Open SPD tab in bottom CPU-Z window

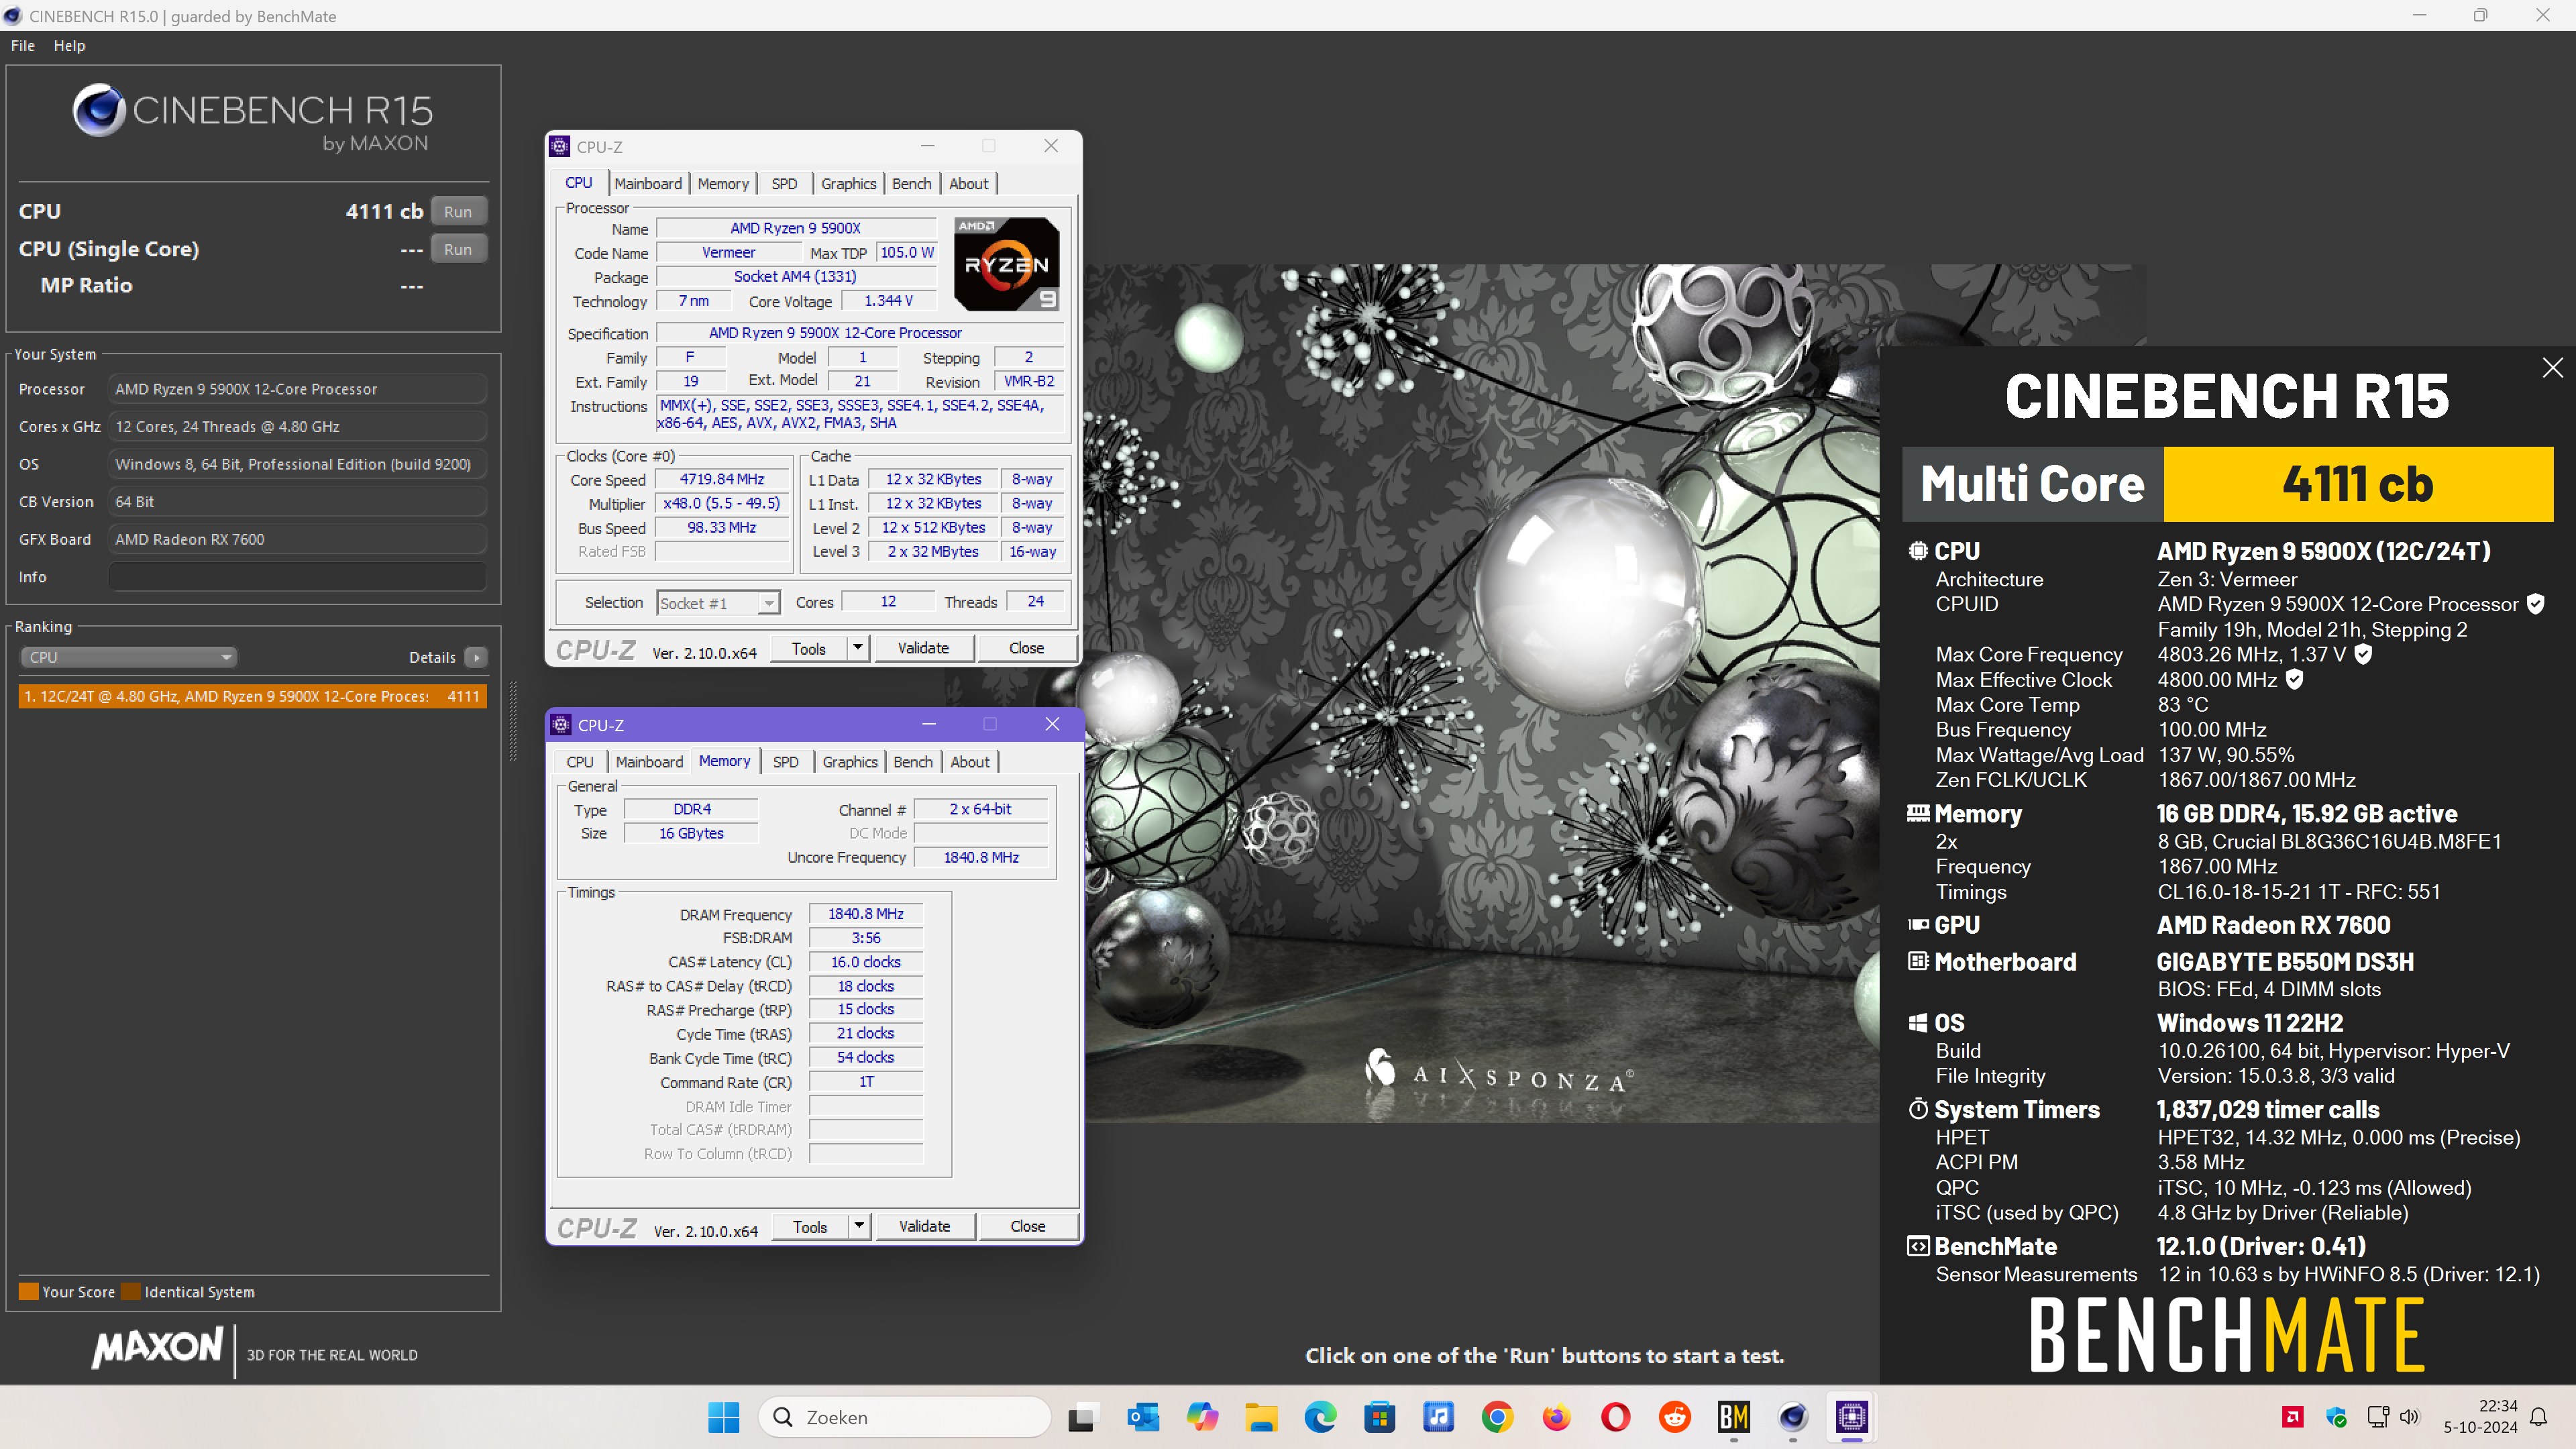point(786,762)
